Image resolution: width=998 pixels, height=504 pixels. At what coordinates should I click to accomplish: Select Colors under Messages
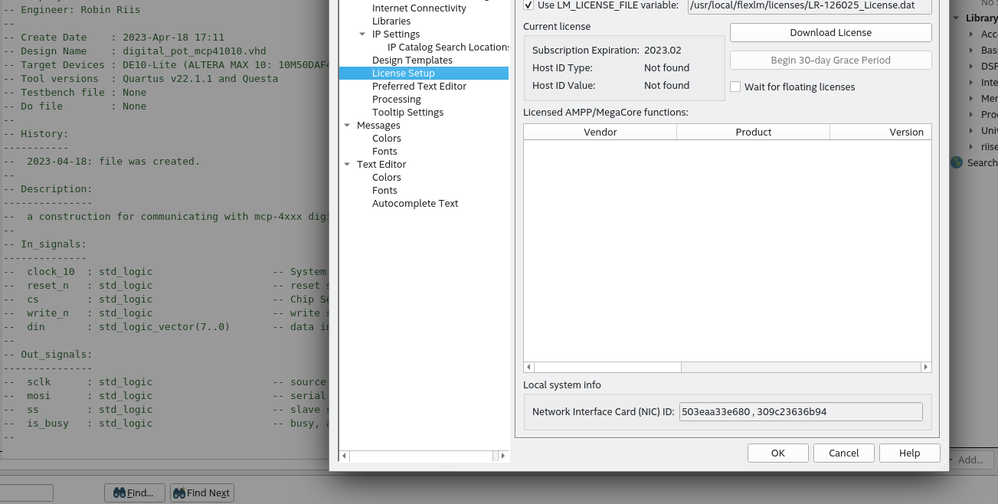387,138
